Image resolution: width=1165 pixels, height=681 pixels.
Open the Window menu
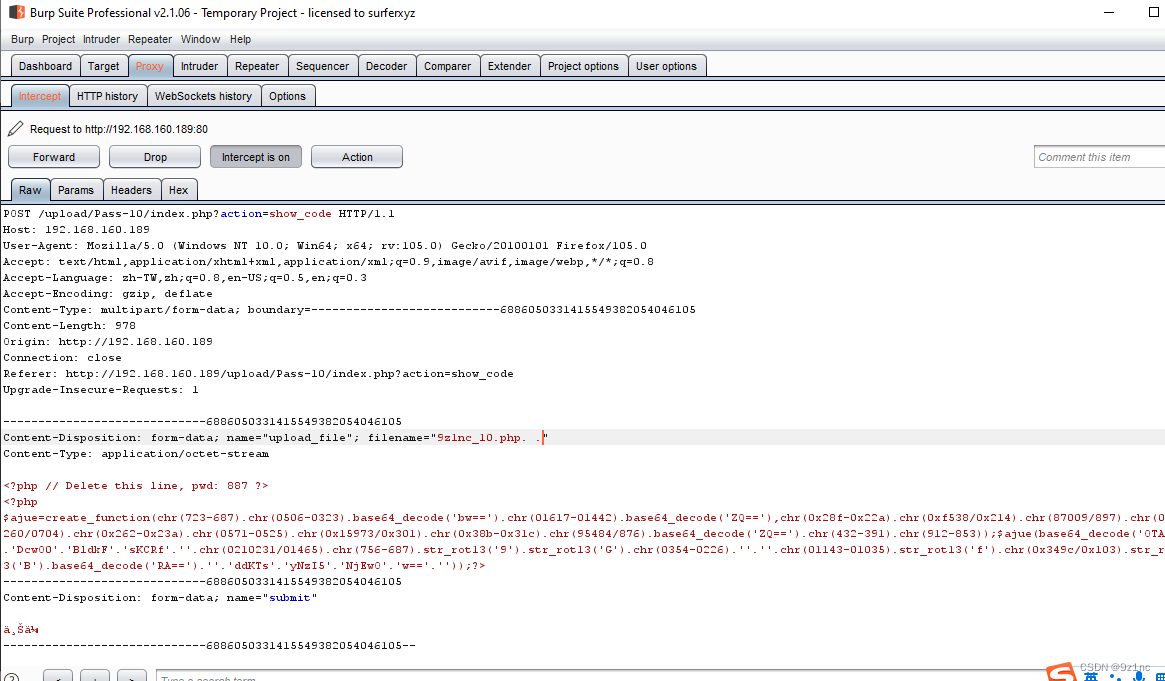click(x=201, y=39)
